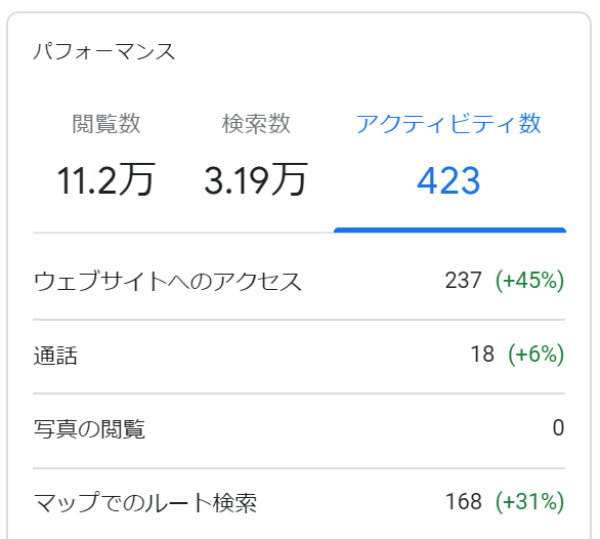Click the green +6% change indicator
This screenshot has width=600, height=539.
[x=536, y=355]
